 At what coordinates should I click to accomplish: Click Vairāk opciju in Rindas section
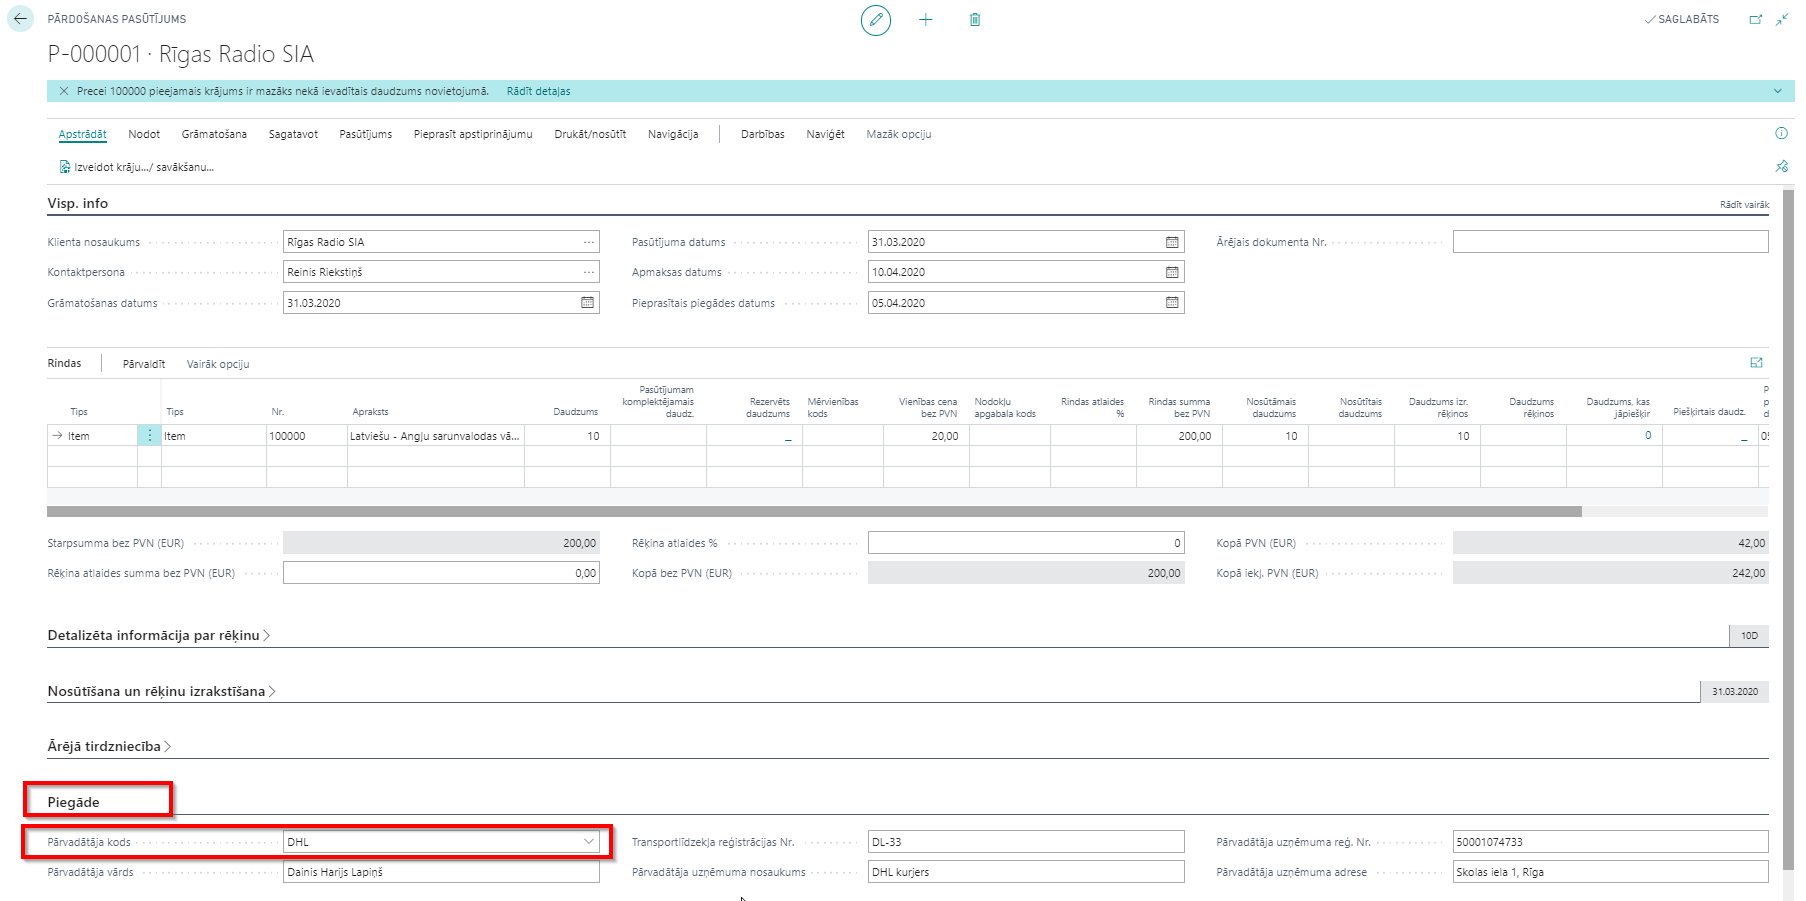(218, 364)
